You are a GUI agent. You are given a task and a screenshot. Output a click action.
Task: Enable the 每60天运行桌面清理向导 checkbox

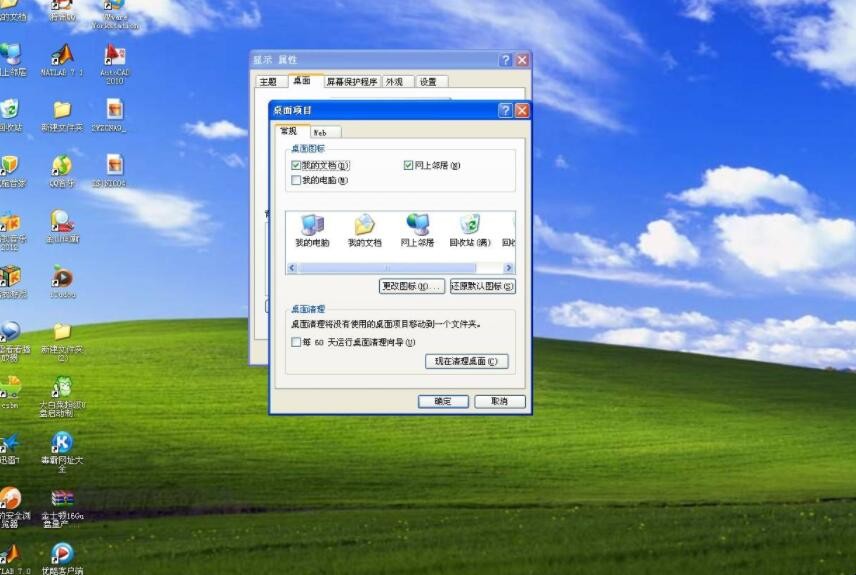296,342
